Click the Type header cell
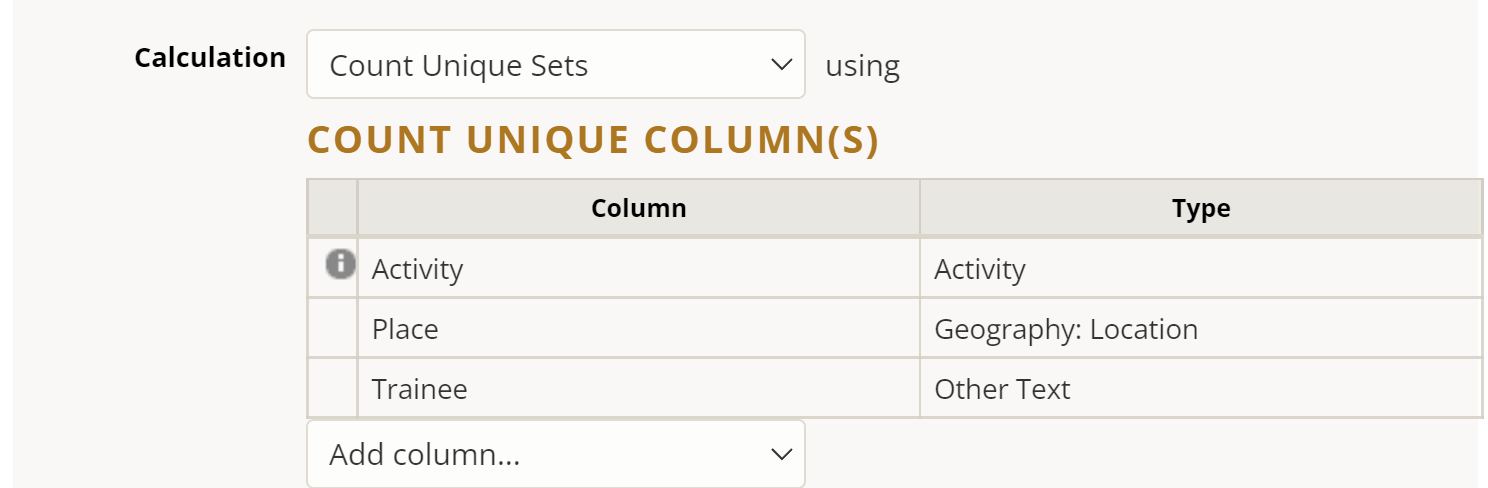This screenshot has height=488, width=1488. click(x=1200, y=208)
